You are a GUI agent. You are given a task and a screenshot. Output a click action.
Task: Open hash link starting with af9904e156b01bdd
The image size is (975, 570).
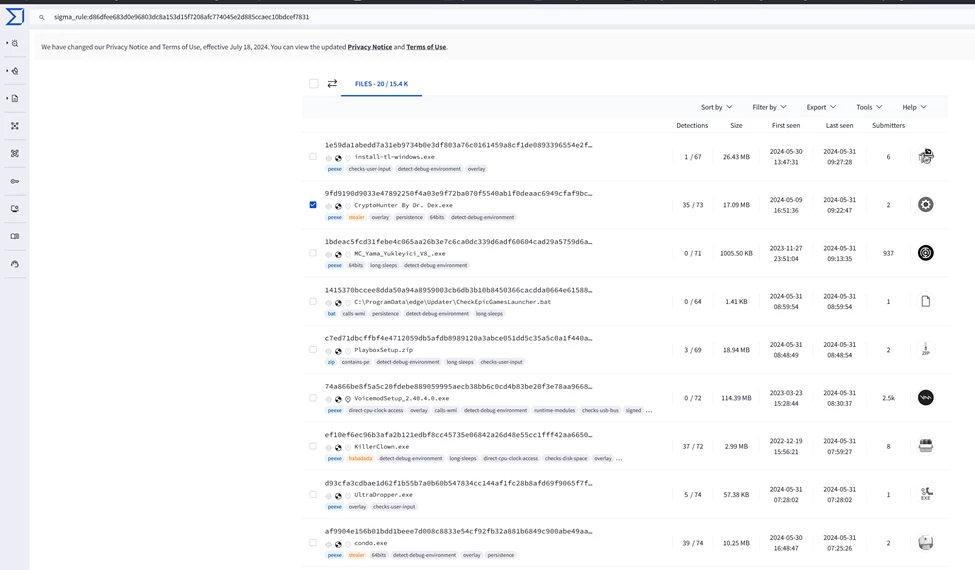coord(458,531)
